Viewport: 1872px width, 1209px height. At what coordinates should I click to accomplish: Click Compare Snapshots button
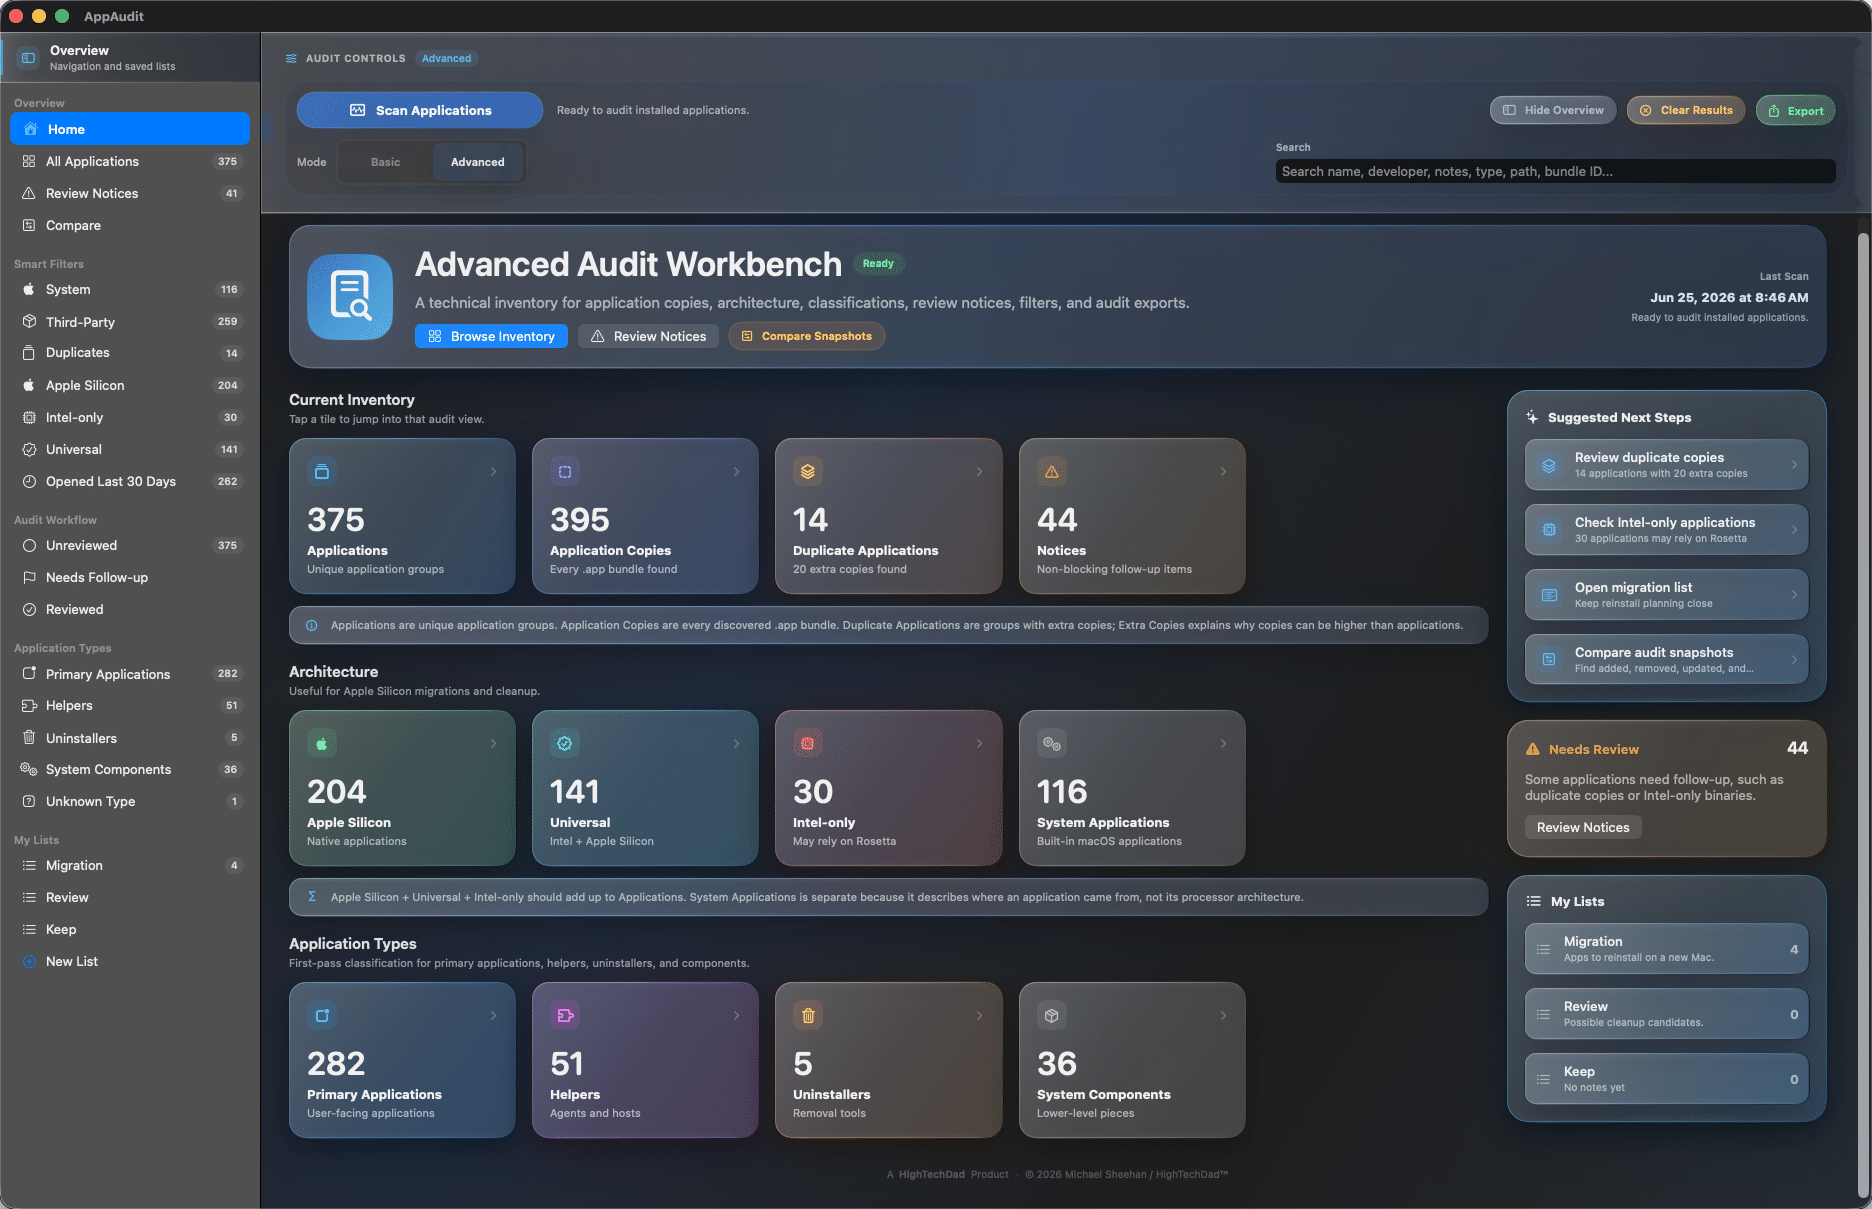pos(807,336)
